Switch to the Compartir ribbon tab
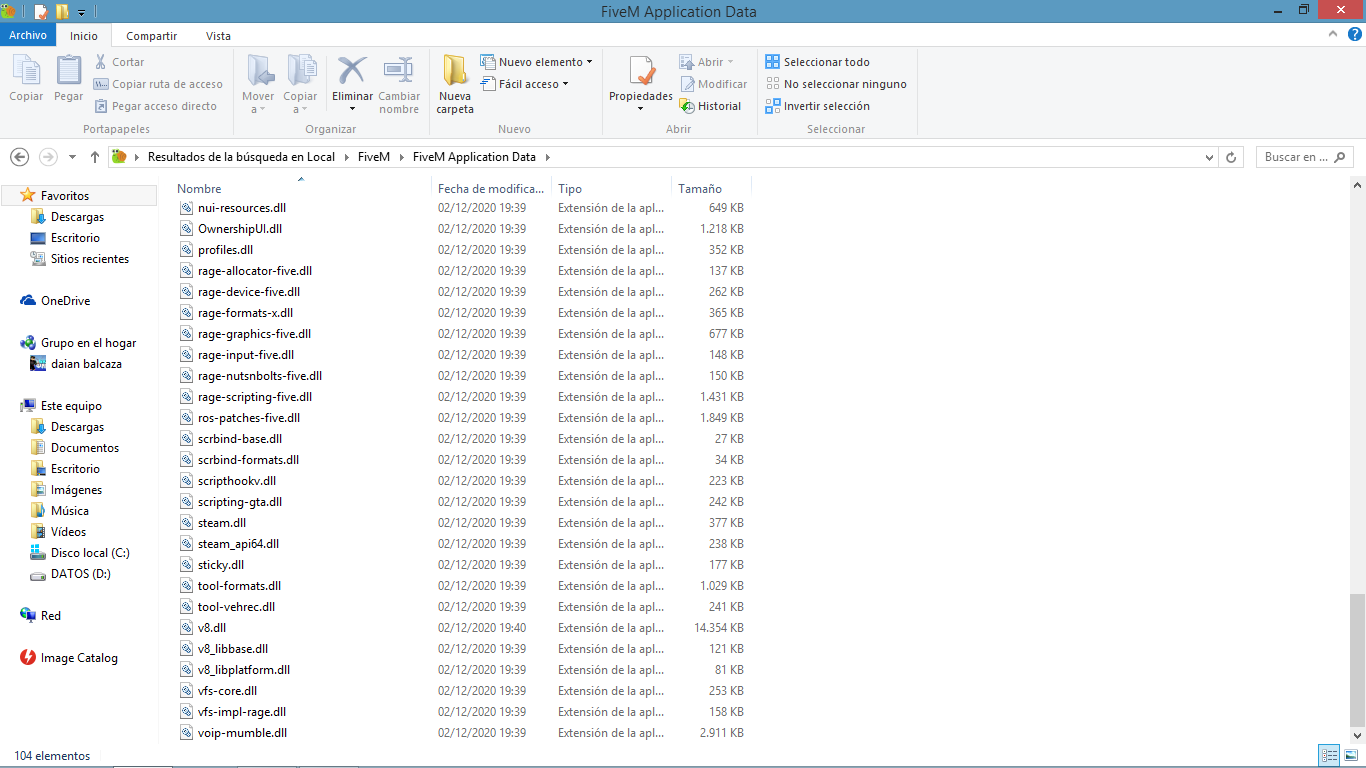This screenshot has height=768, width=1366. [152, 36]
